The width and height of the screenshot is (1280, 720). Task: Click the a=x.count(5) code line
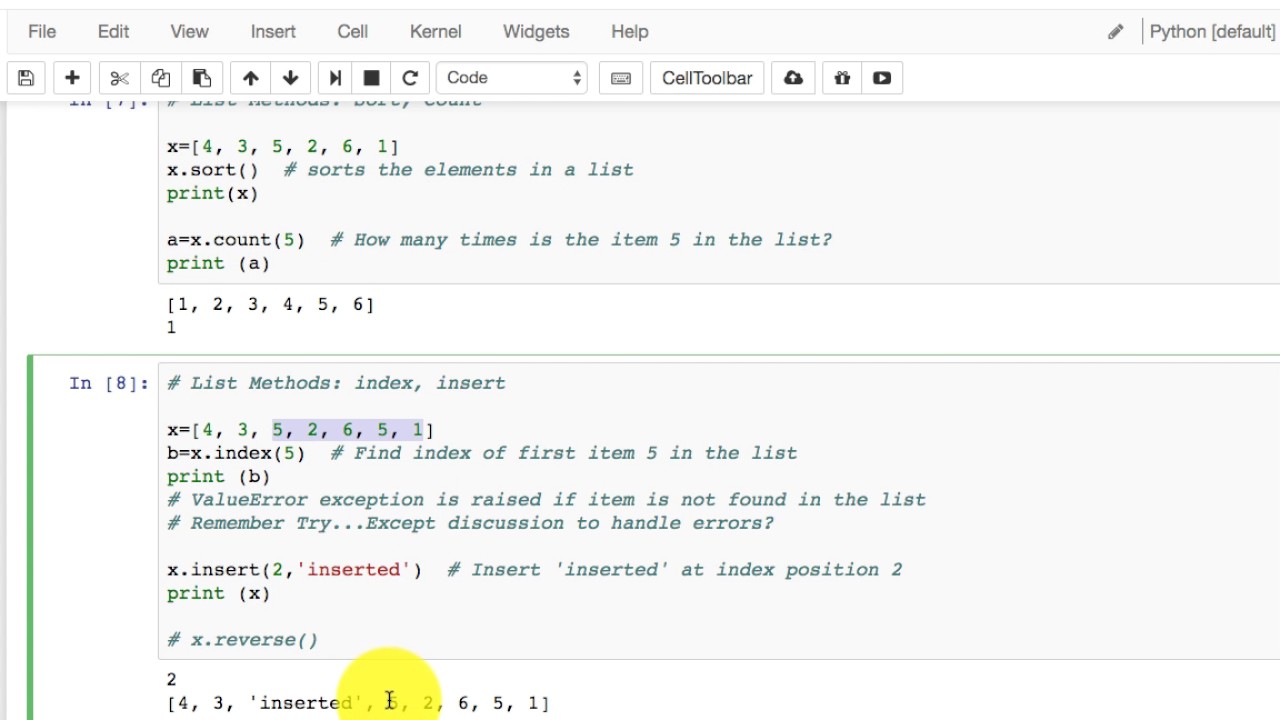pyautogui.click(x=499, y=240)
